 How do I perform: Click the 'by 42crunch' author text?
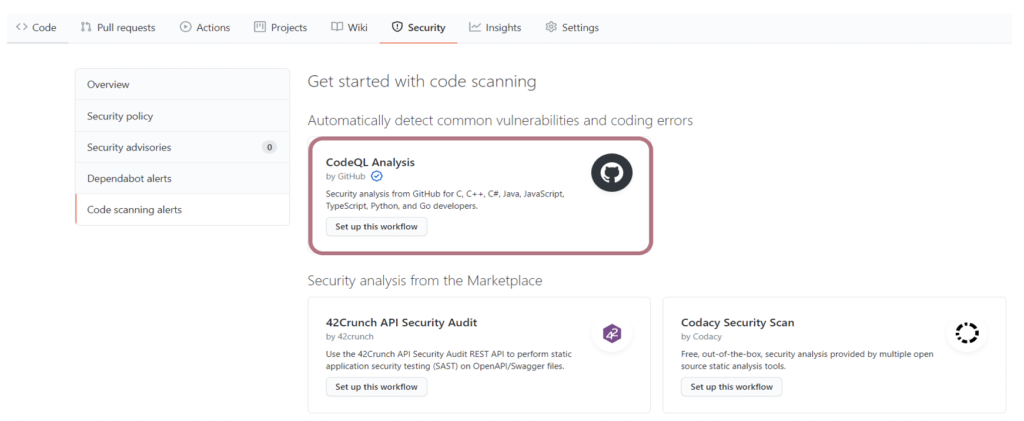pyautogui.click(x=350, y=337)
